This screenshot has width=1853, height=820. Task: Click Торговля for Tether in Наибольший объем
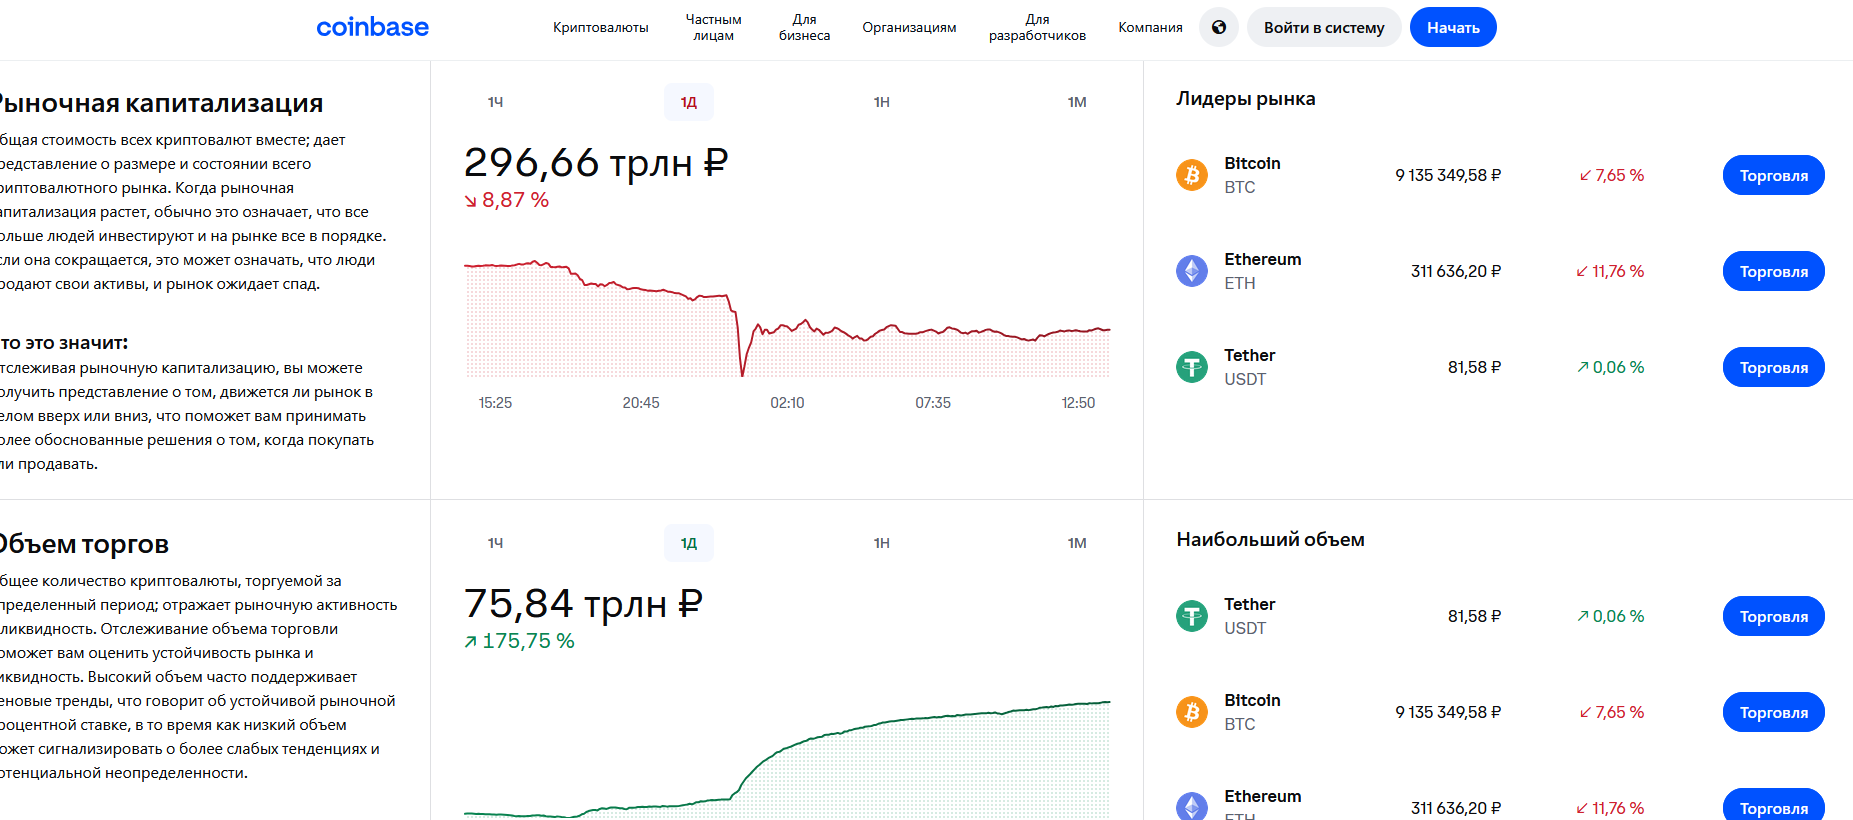pyautogui.click(x=1773, y=616)
